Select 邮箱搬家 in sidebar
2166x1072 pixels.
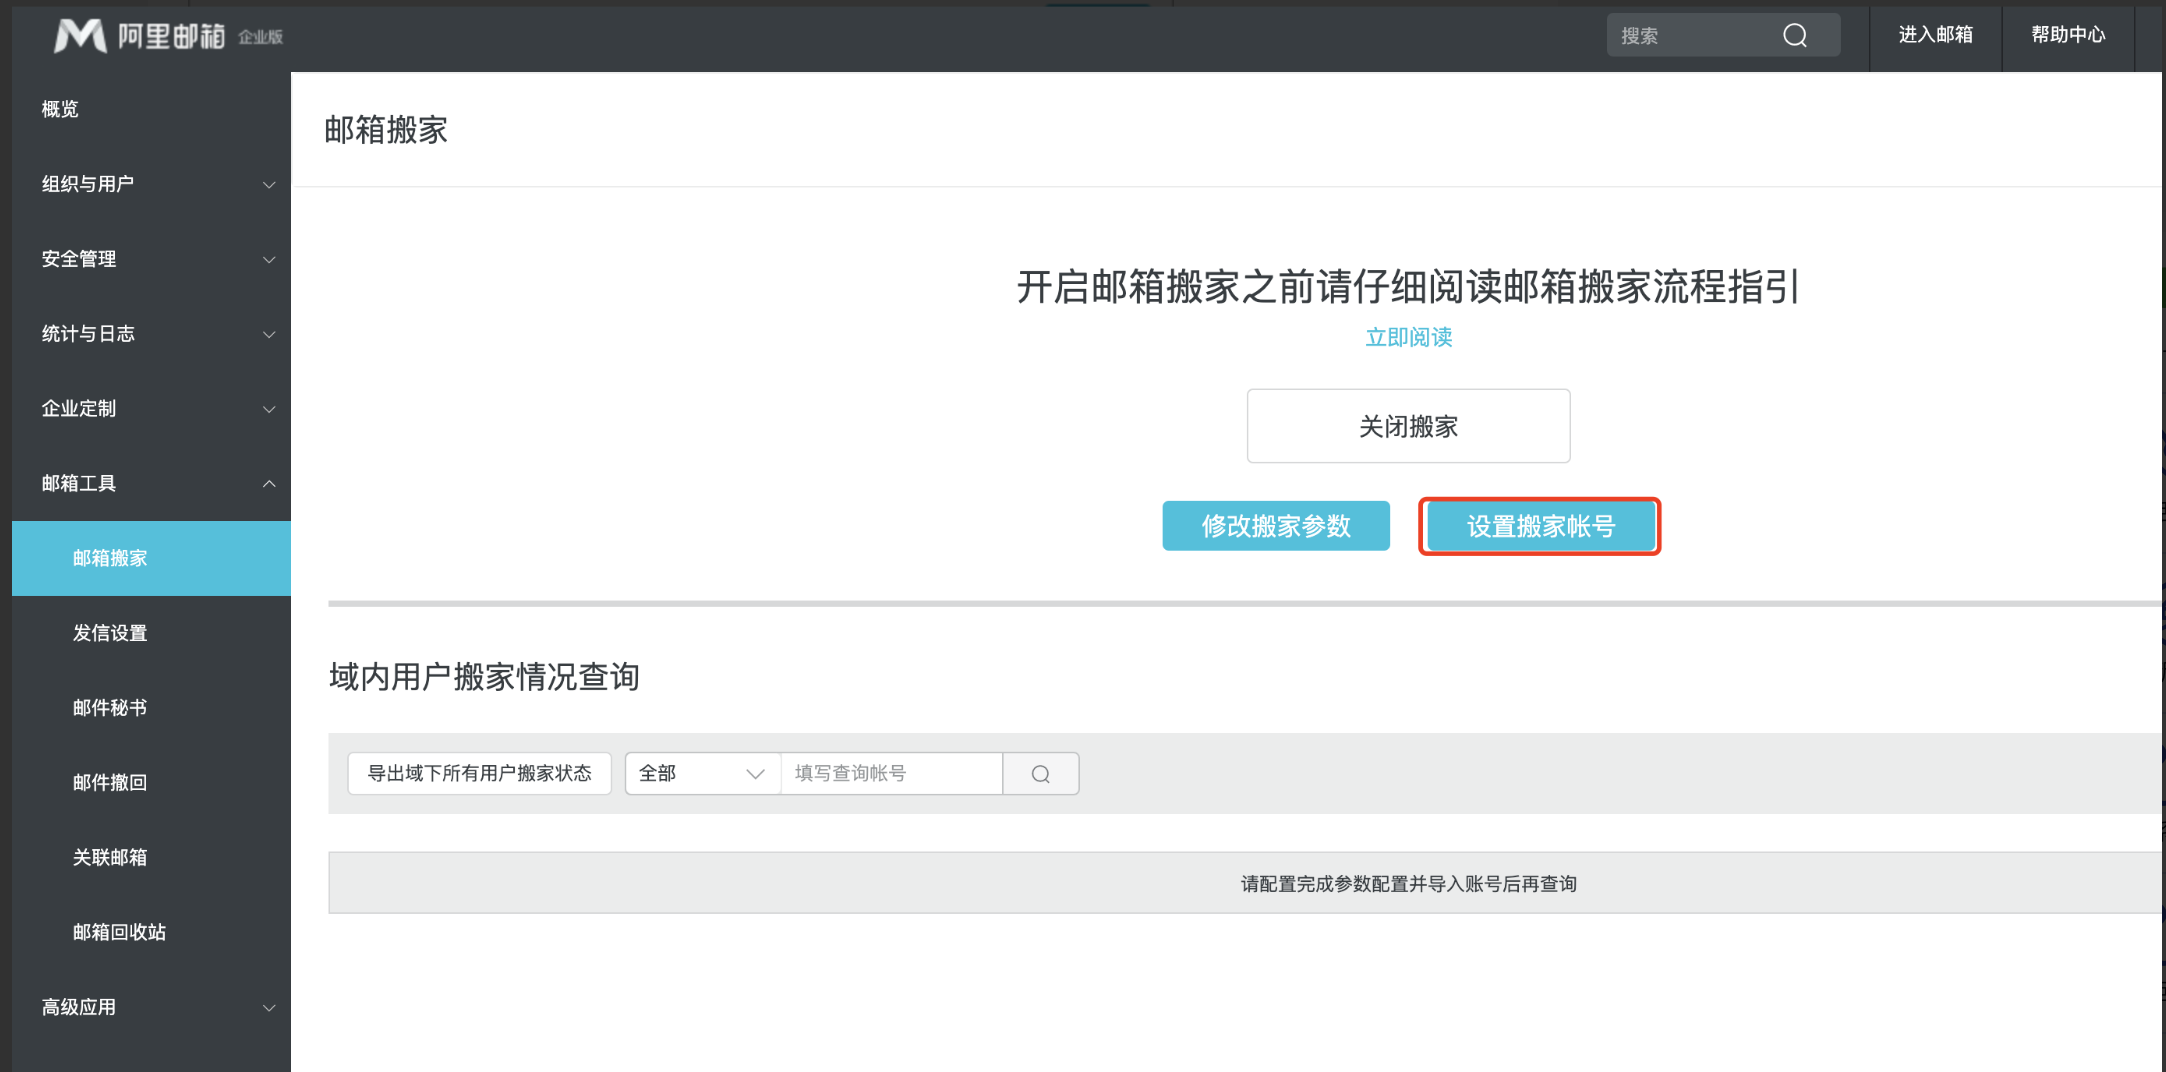click(151, 558)
